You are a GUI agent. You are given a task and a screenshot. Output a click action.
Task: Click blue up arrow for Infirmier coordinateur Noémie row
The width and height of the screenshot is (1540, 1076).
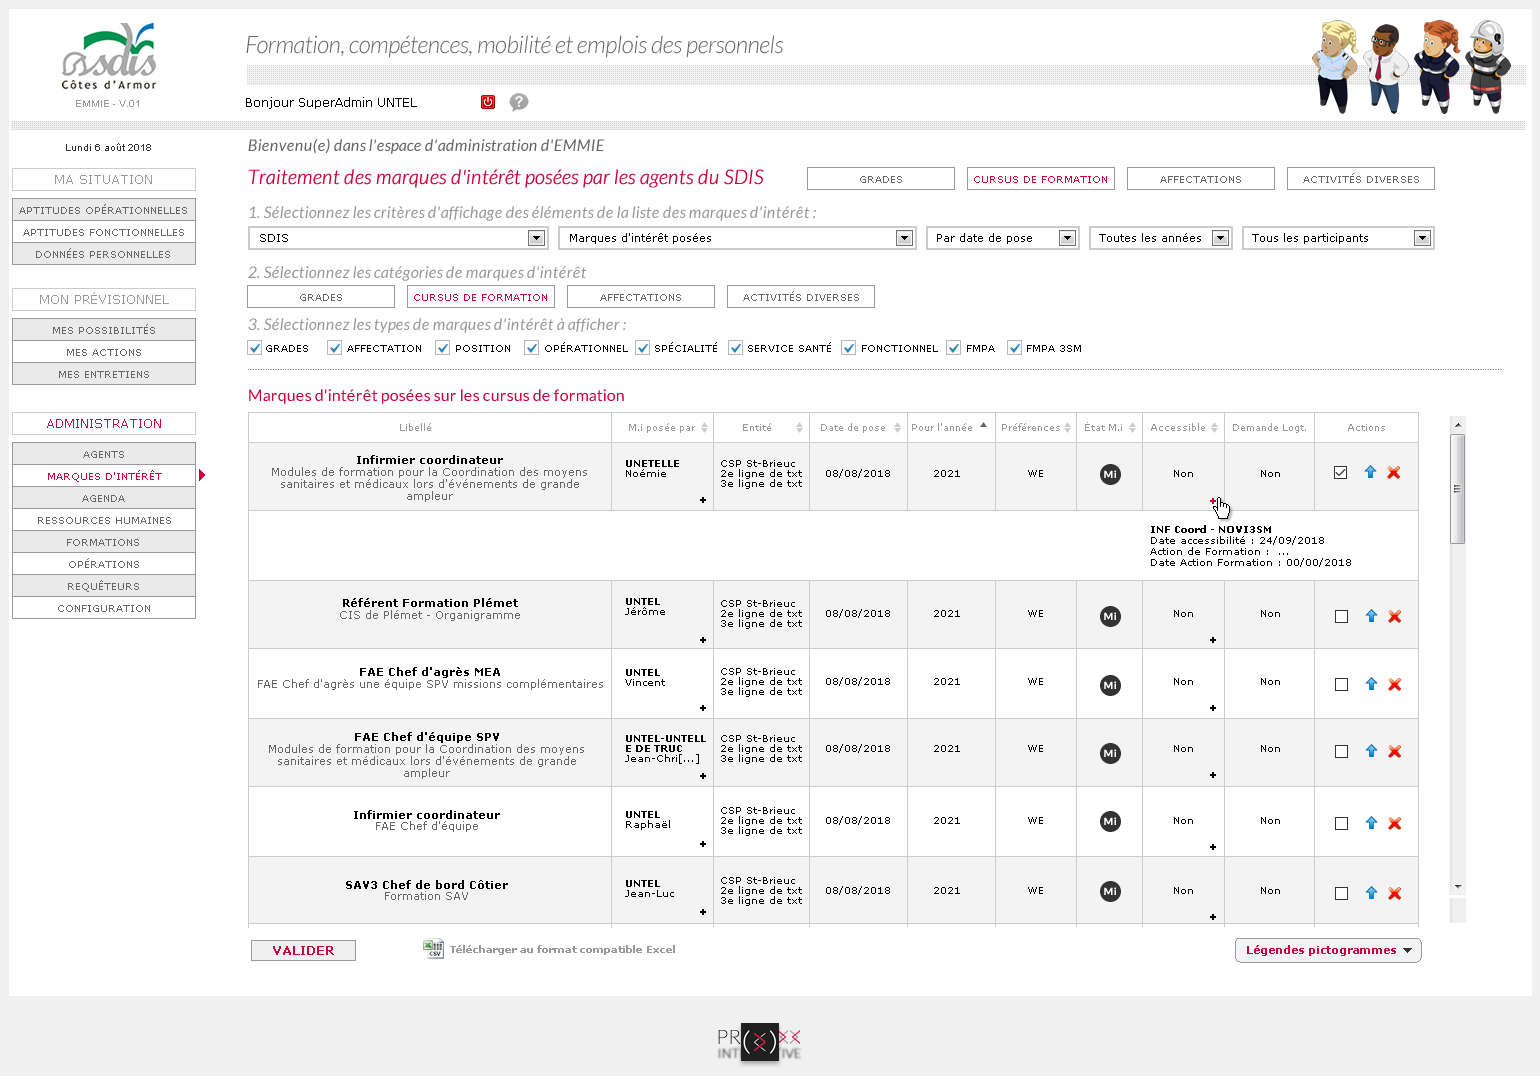[1370, 472]
